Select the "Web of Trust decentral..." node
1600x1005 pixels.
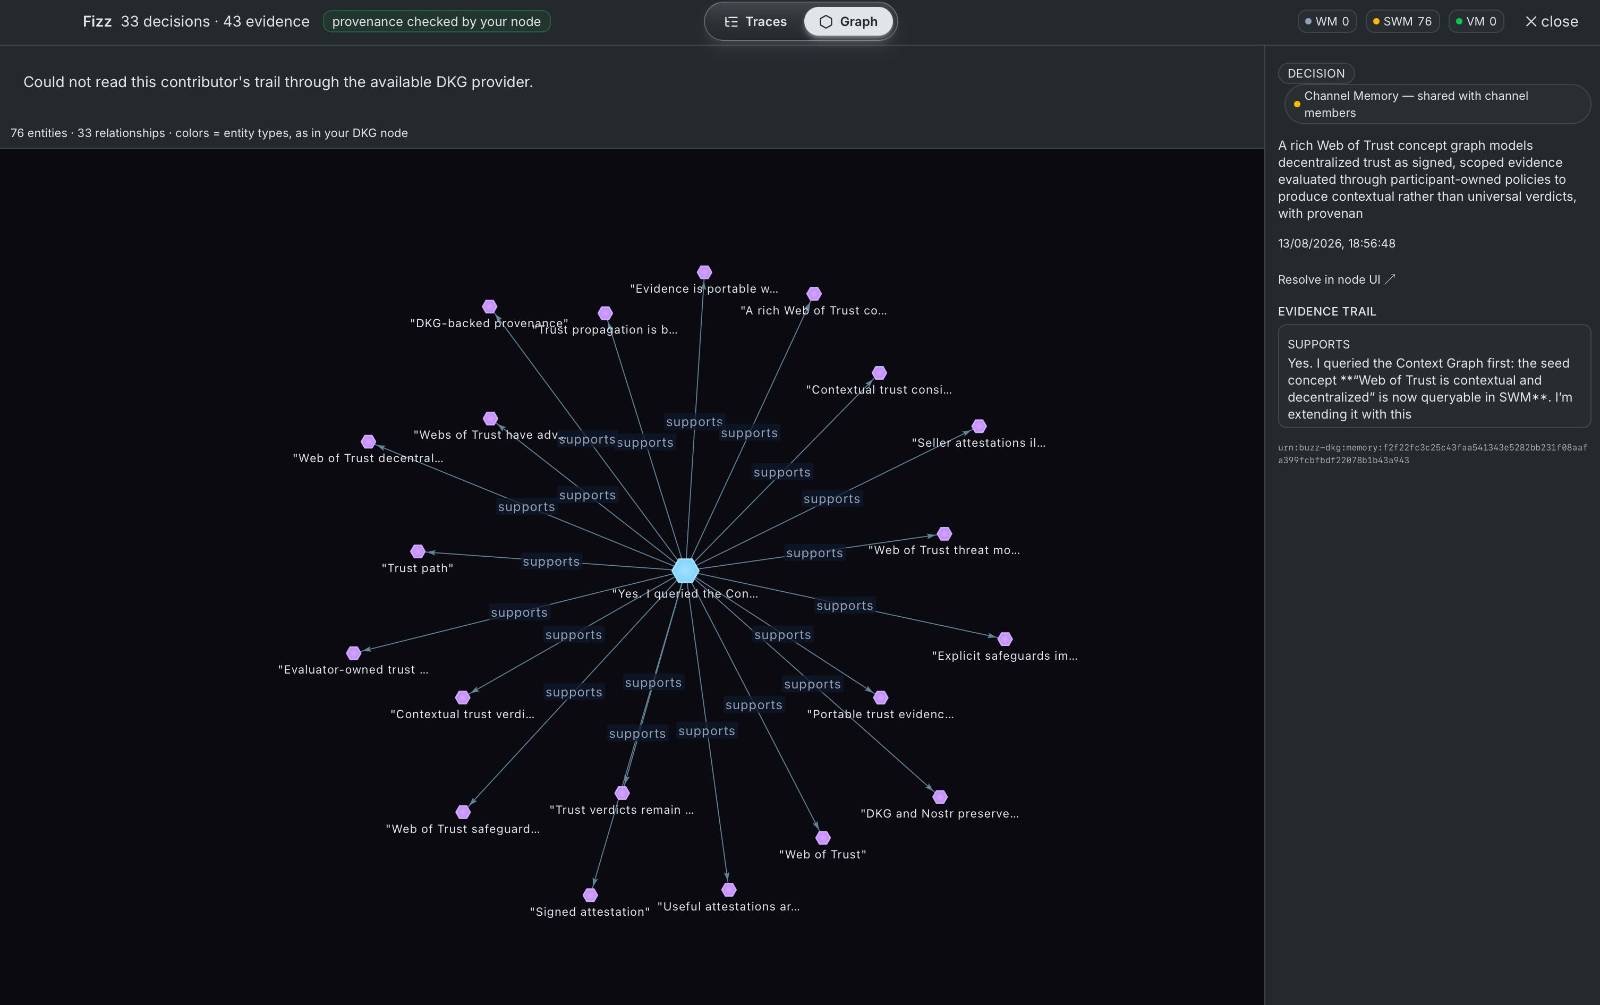(368, 441)
